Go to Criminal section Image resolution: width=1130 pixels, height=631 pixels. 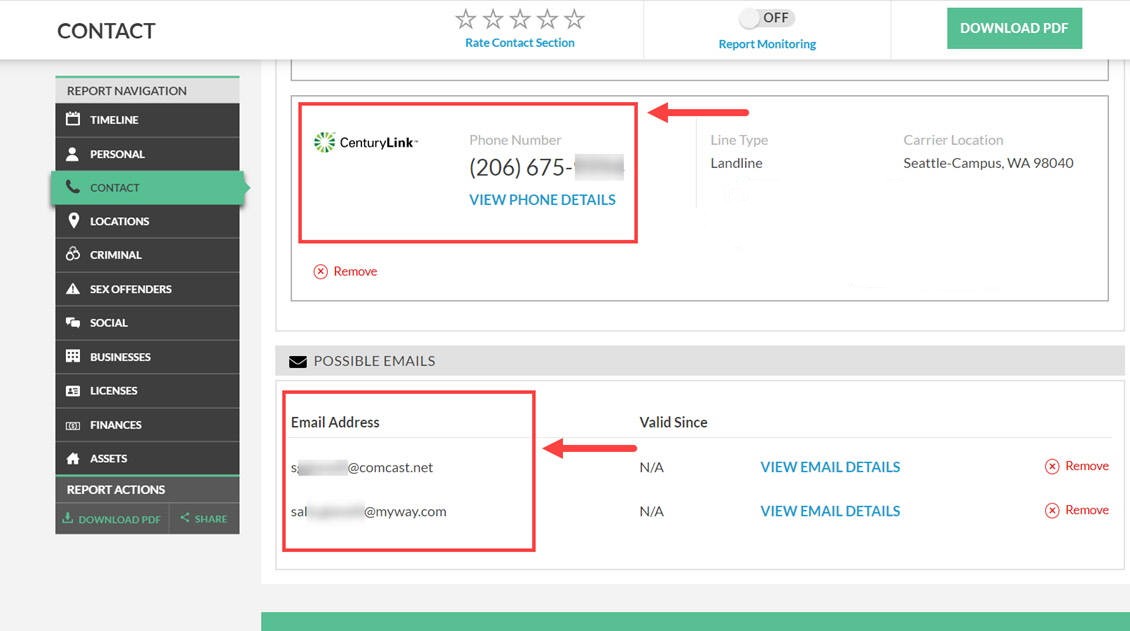tap(147, 255)
